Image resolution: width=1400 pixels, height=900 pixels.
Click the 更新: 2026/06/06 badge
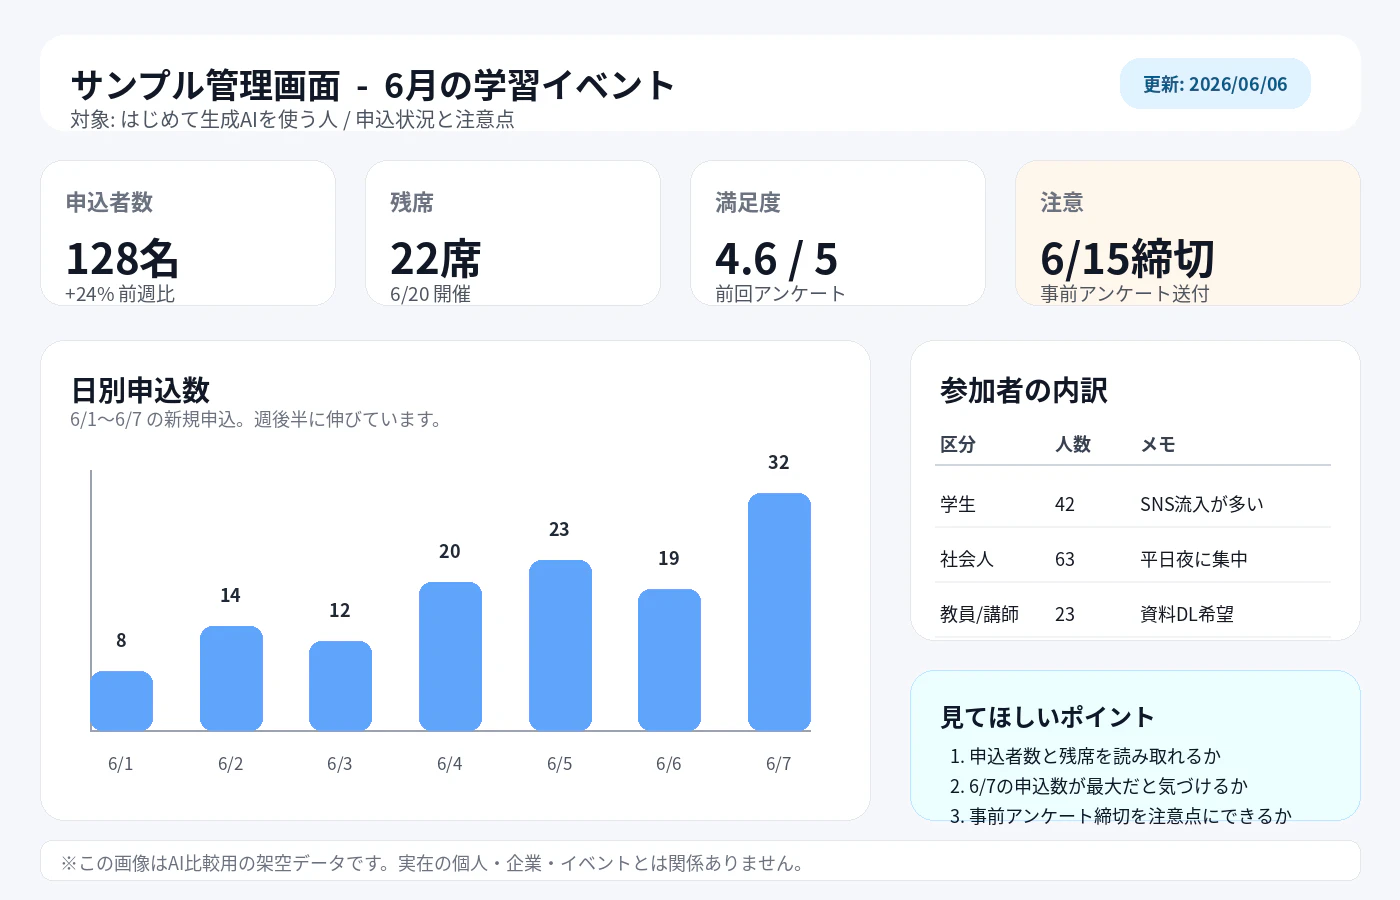click(x=1215, y=84)
